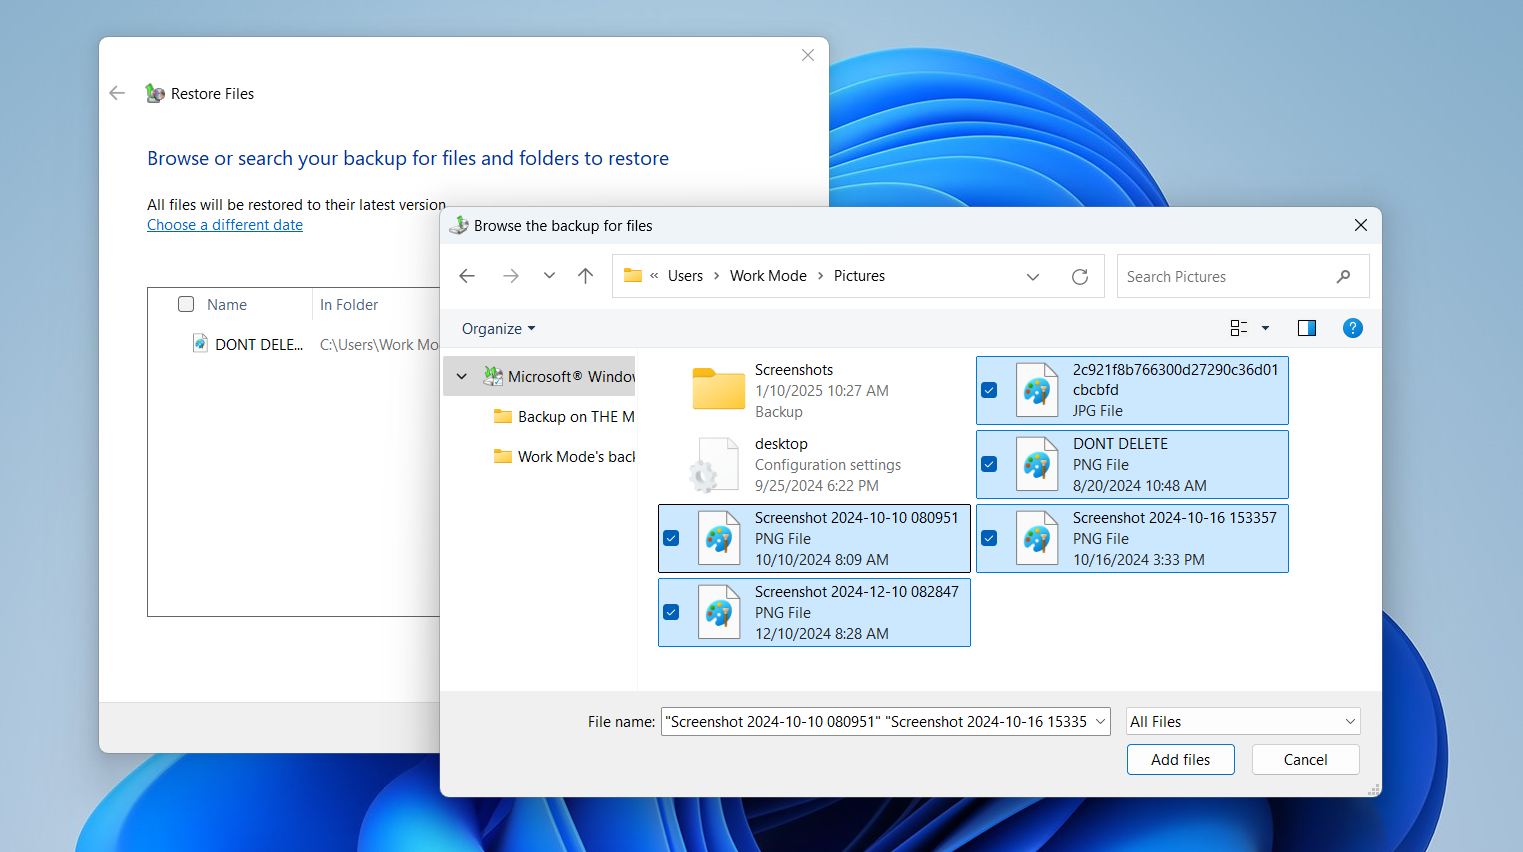Click Choose a different date link
Viewport: 1523px width, 852px height.
[x=225, y=225]
